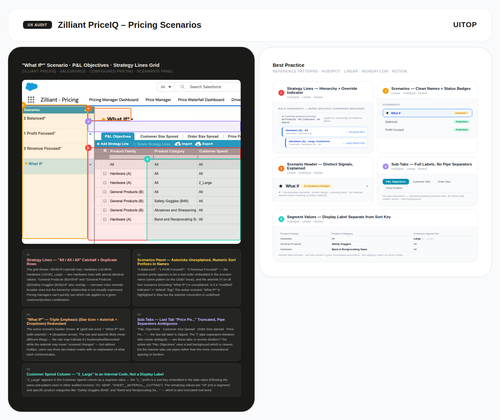Viewport: 500px width, 420px height.
Task: Switch to Order Size Spread sub-tab
Action: point(203,136)
